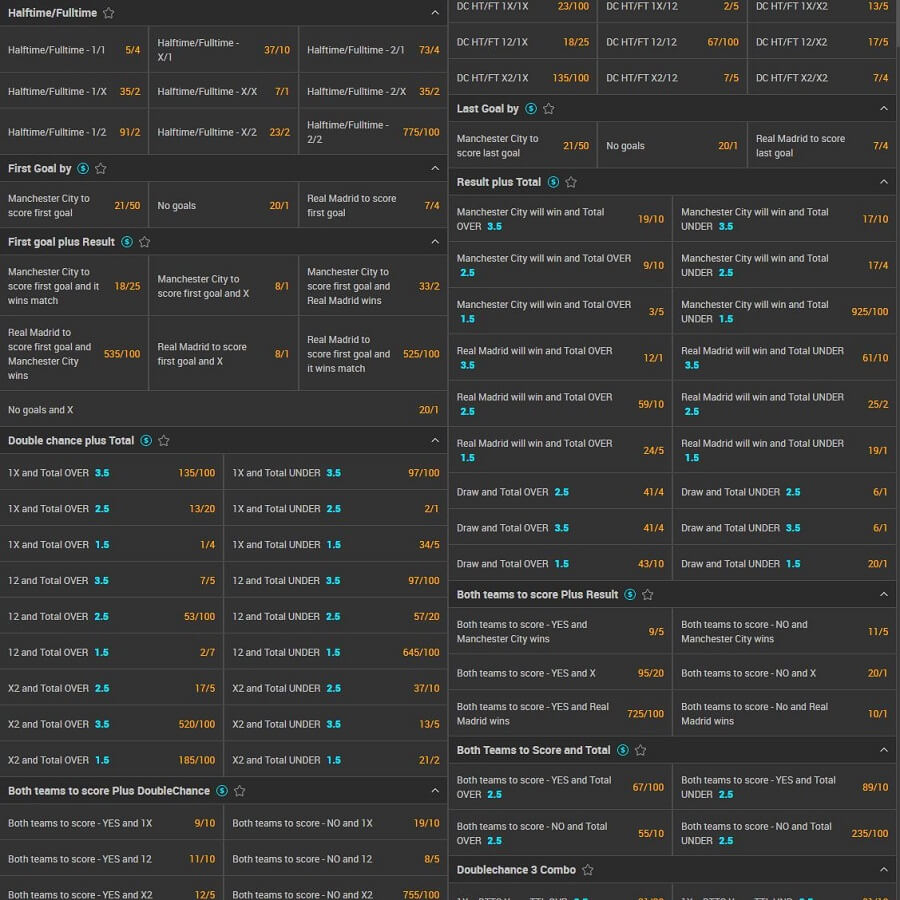Select Manchester City to score first goal and X

(x=223, y=286)
